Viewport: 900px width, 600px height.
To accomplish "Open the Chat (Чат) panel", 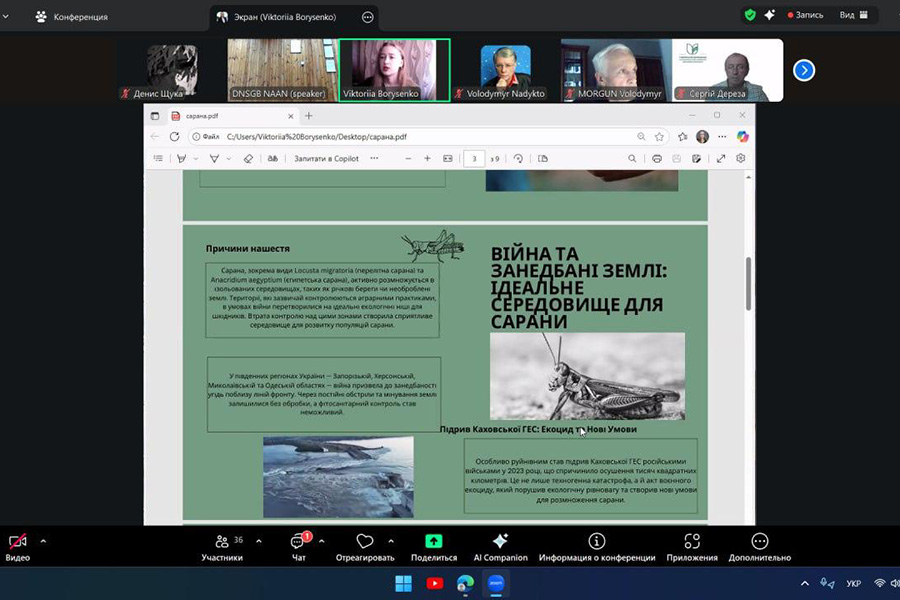I will tap(298, 541).
